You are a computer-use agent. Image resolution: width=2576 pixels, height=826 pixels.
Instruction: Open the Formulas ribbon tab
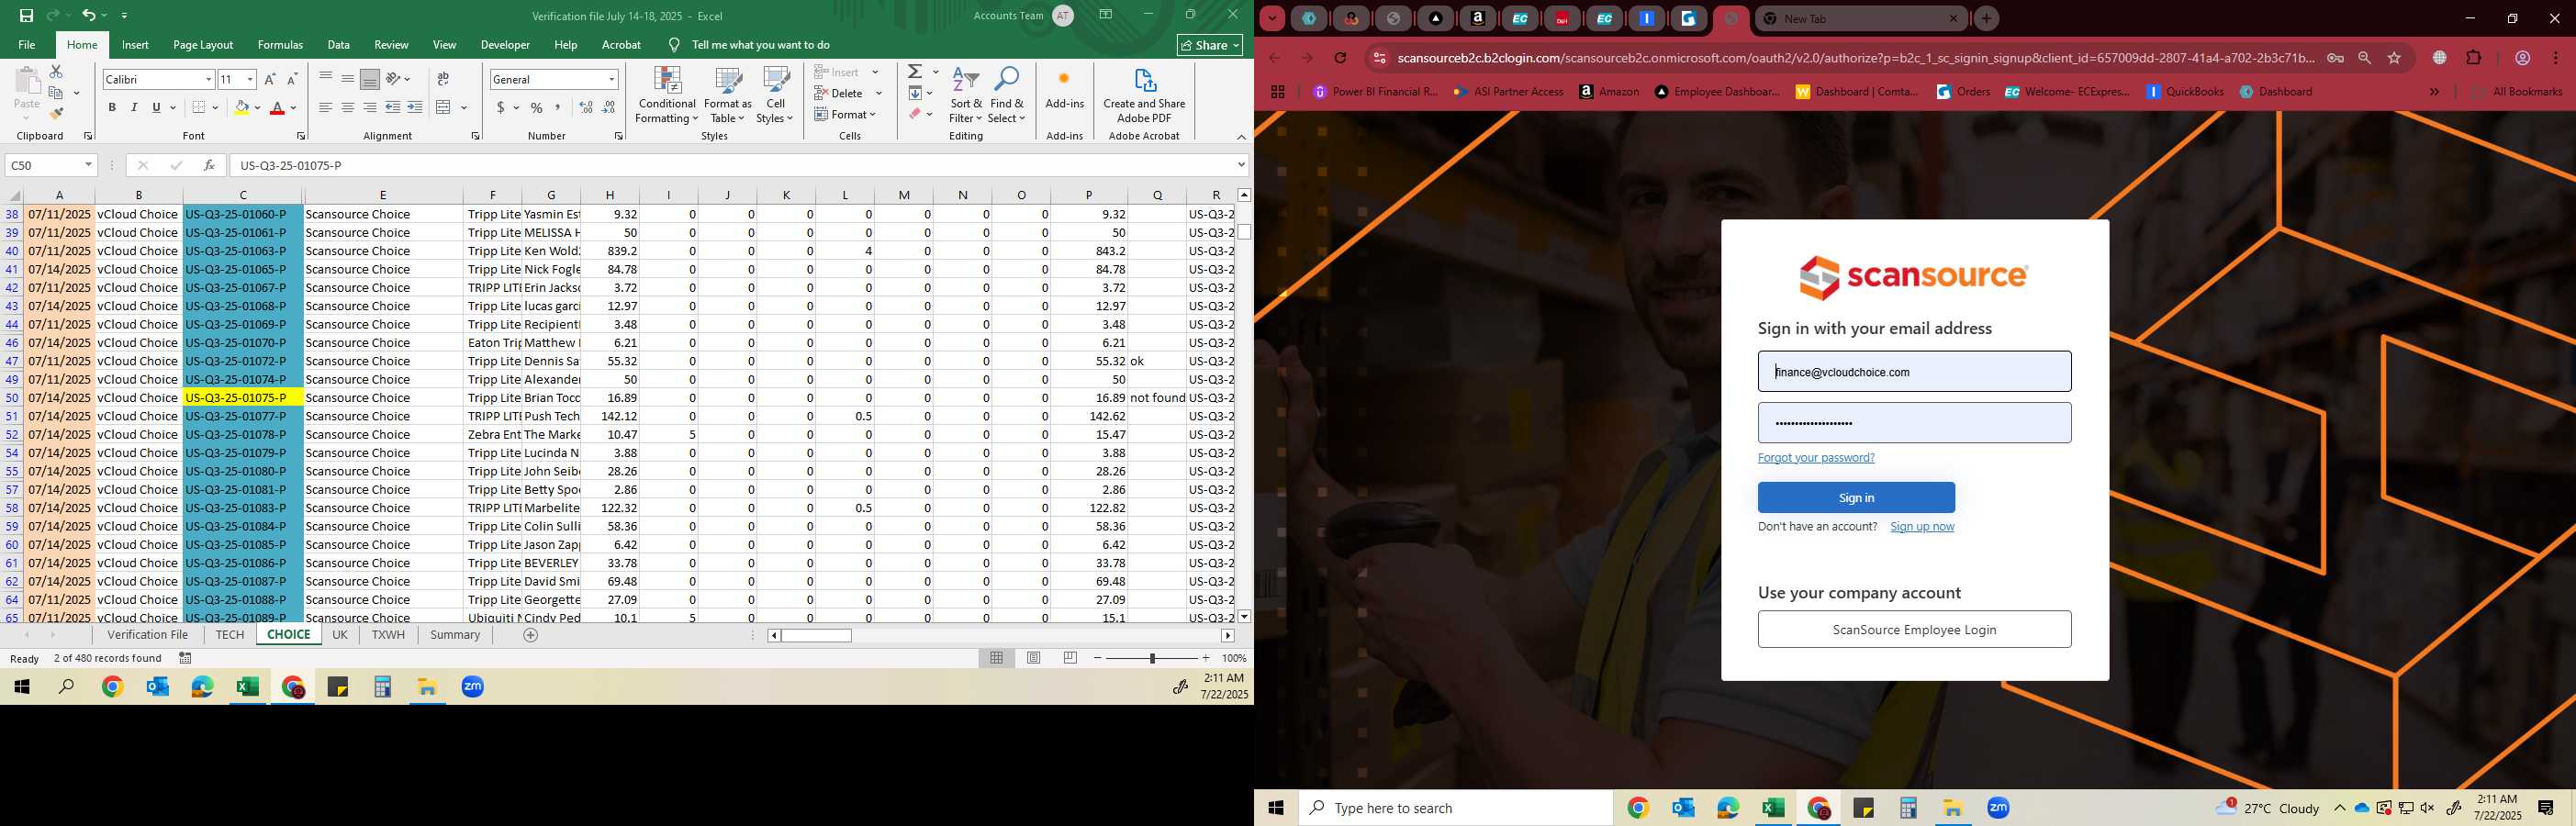(280, 45)
